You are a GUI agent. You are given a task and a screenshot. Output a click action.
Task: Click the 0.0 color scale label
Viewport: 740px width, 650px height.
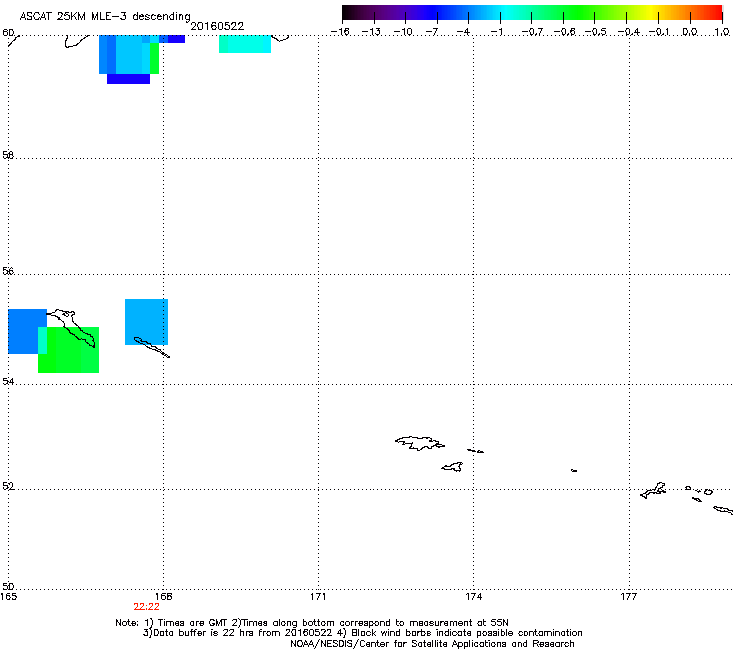click(690, 32)
